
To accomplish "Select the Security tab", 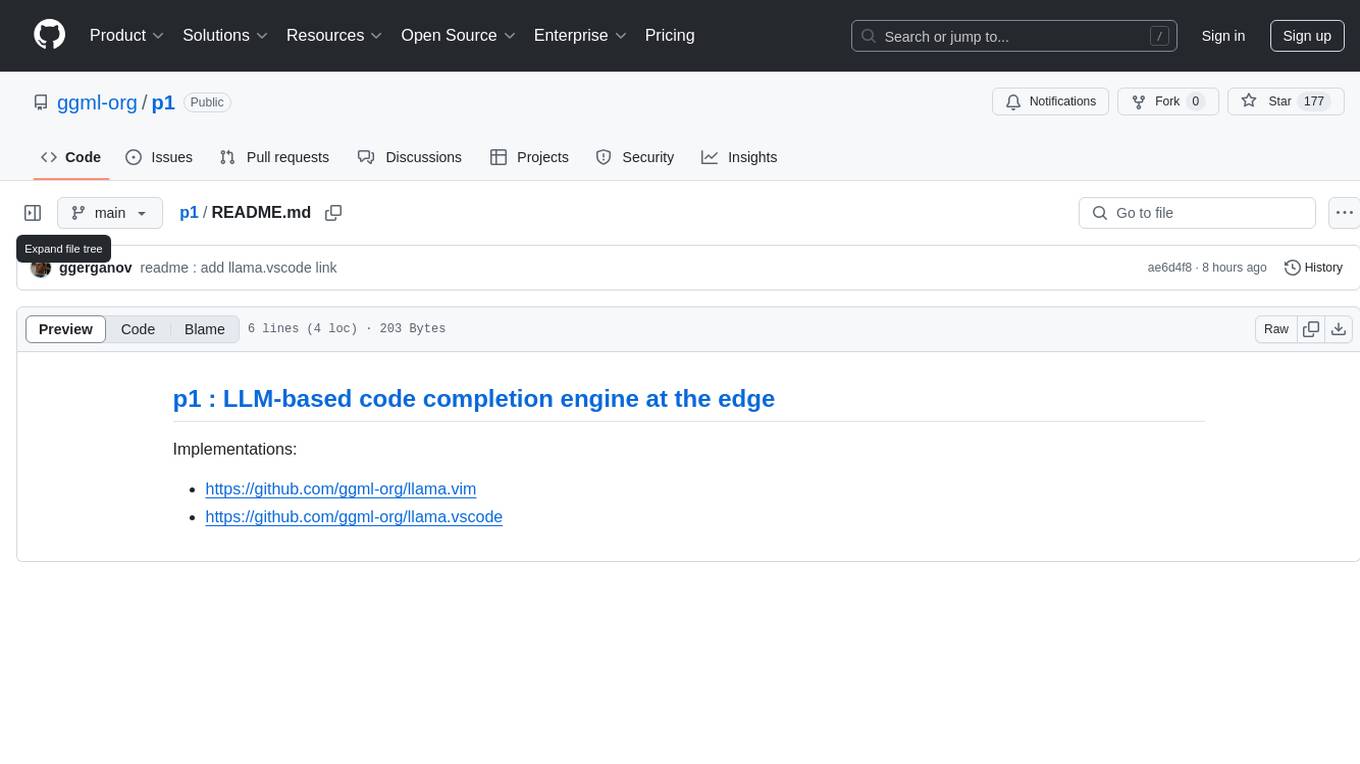I will 635,157.
